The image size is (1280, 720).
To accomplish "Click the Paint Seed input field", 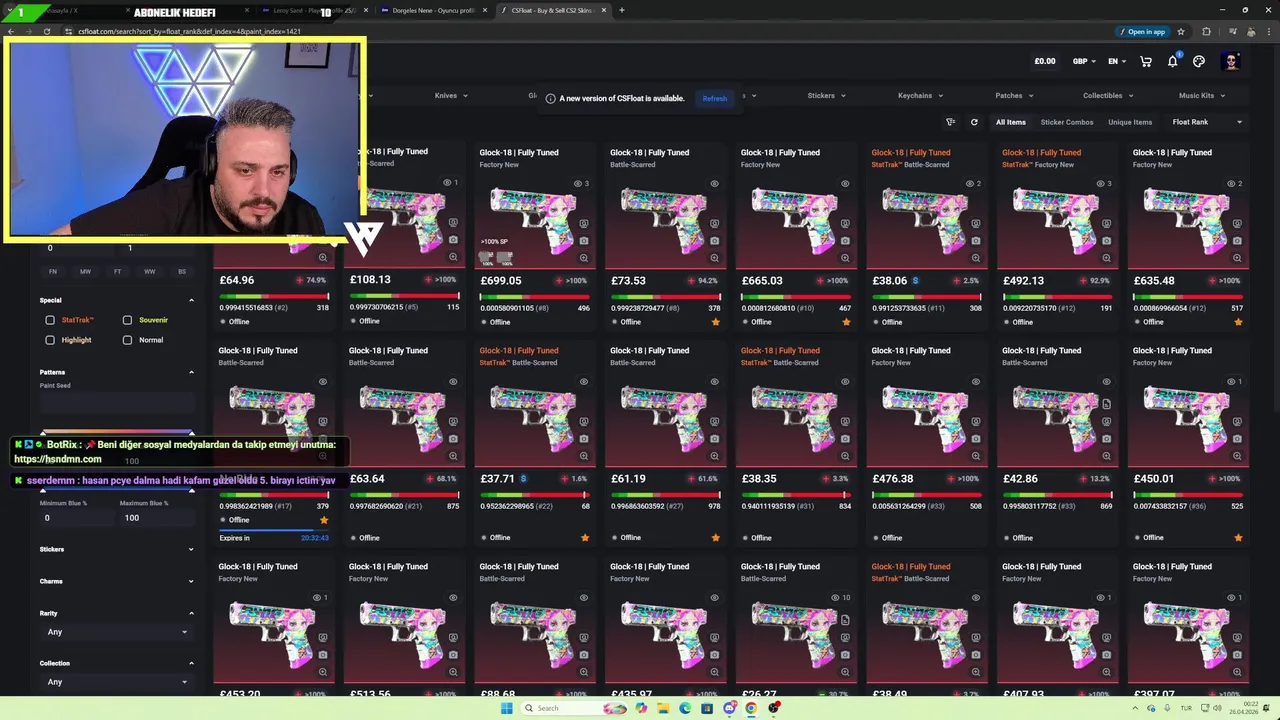I will [116, 403].
